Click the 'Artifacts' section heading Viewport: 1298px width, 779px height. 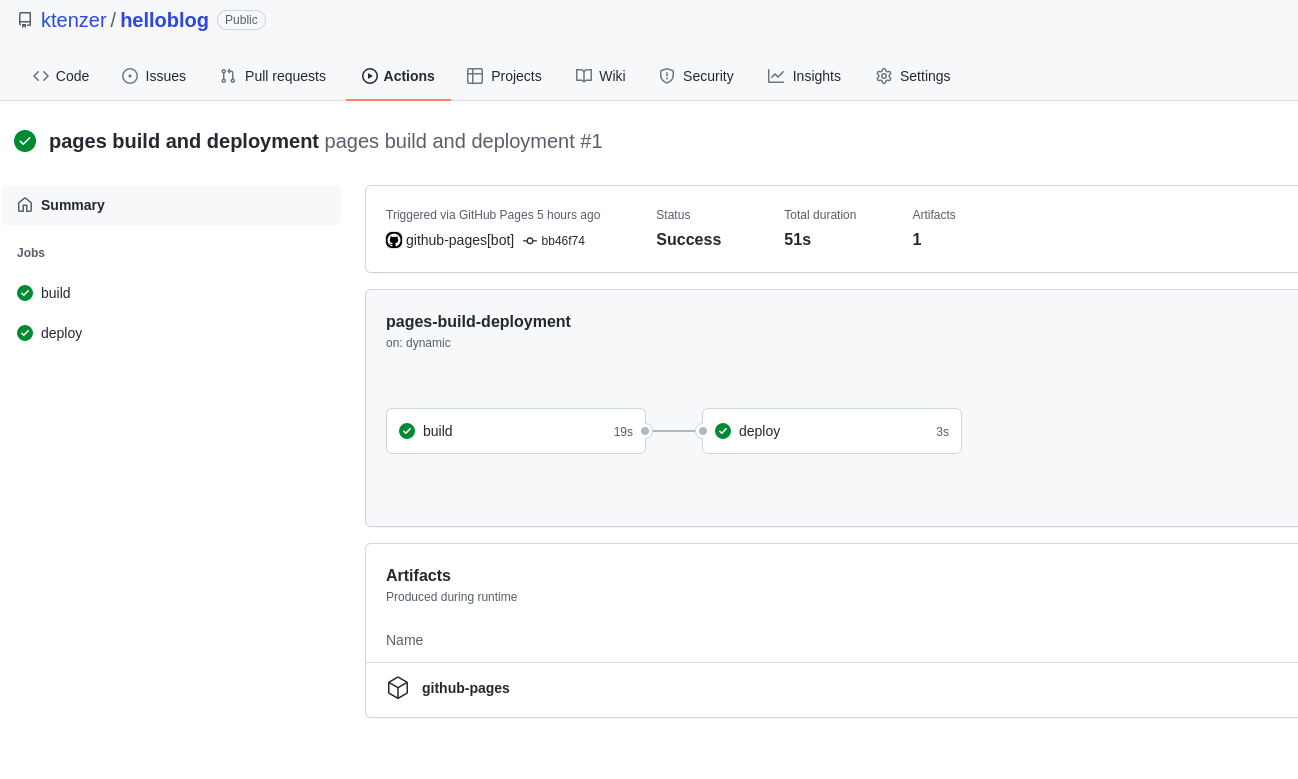tap(418, 576)
